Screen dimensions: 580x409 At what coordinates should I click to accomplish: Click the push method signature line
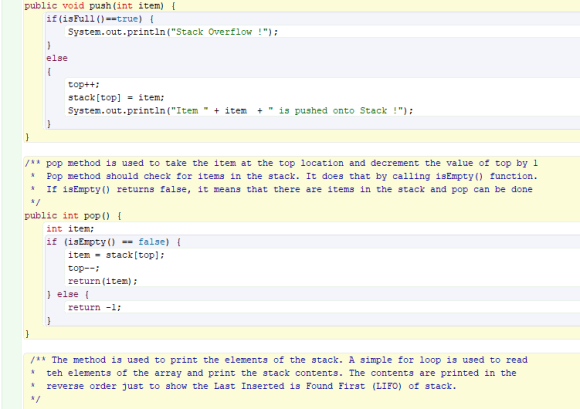[x=100, y=6]
